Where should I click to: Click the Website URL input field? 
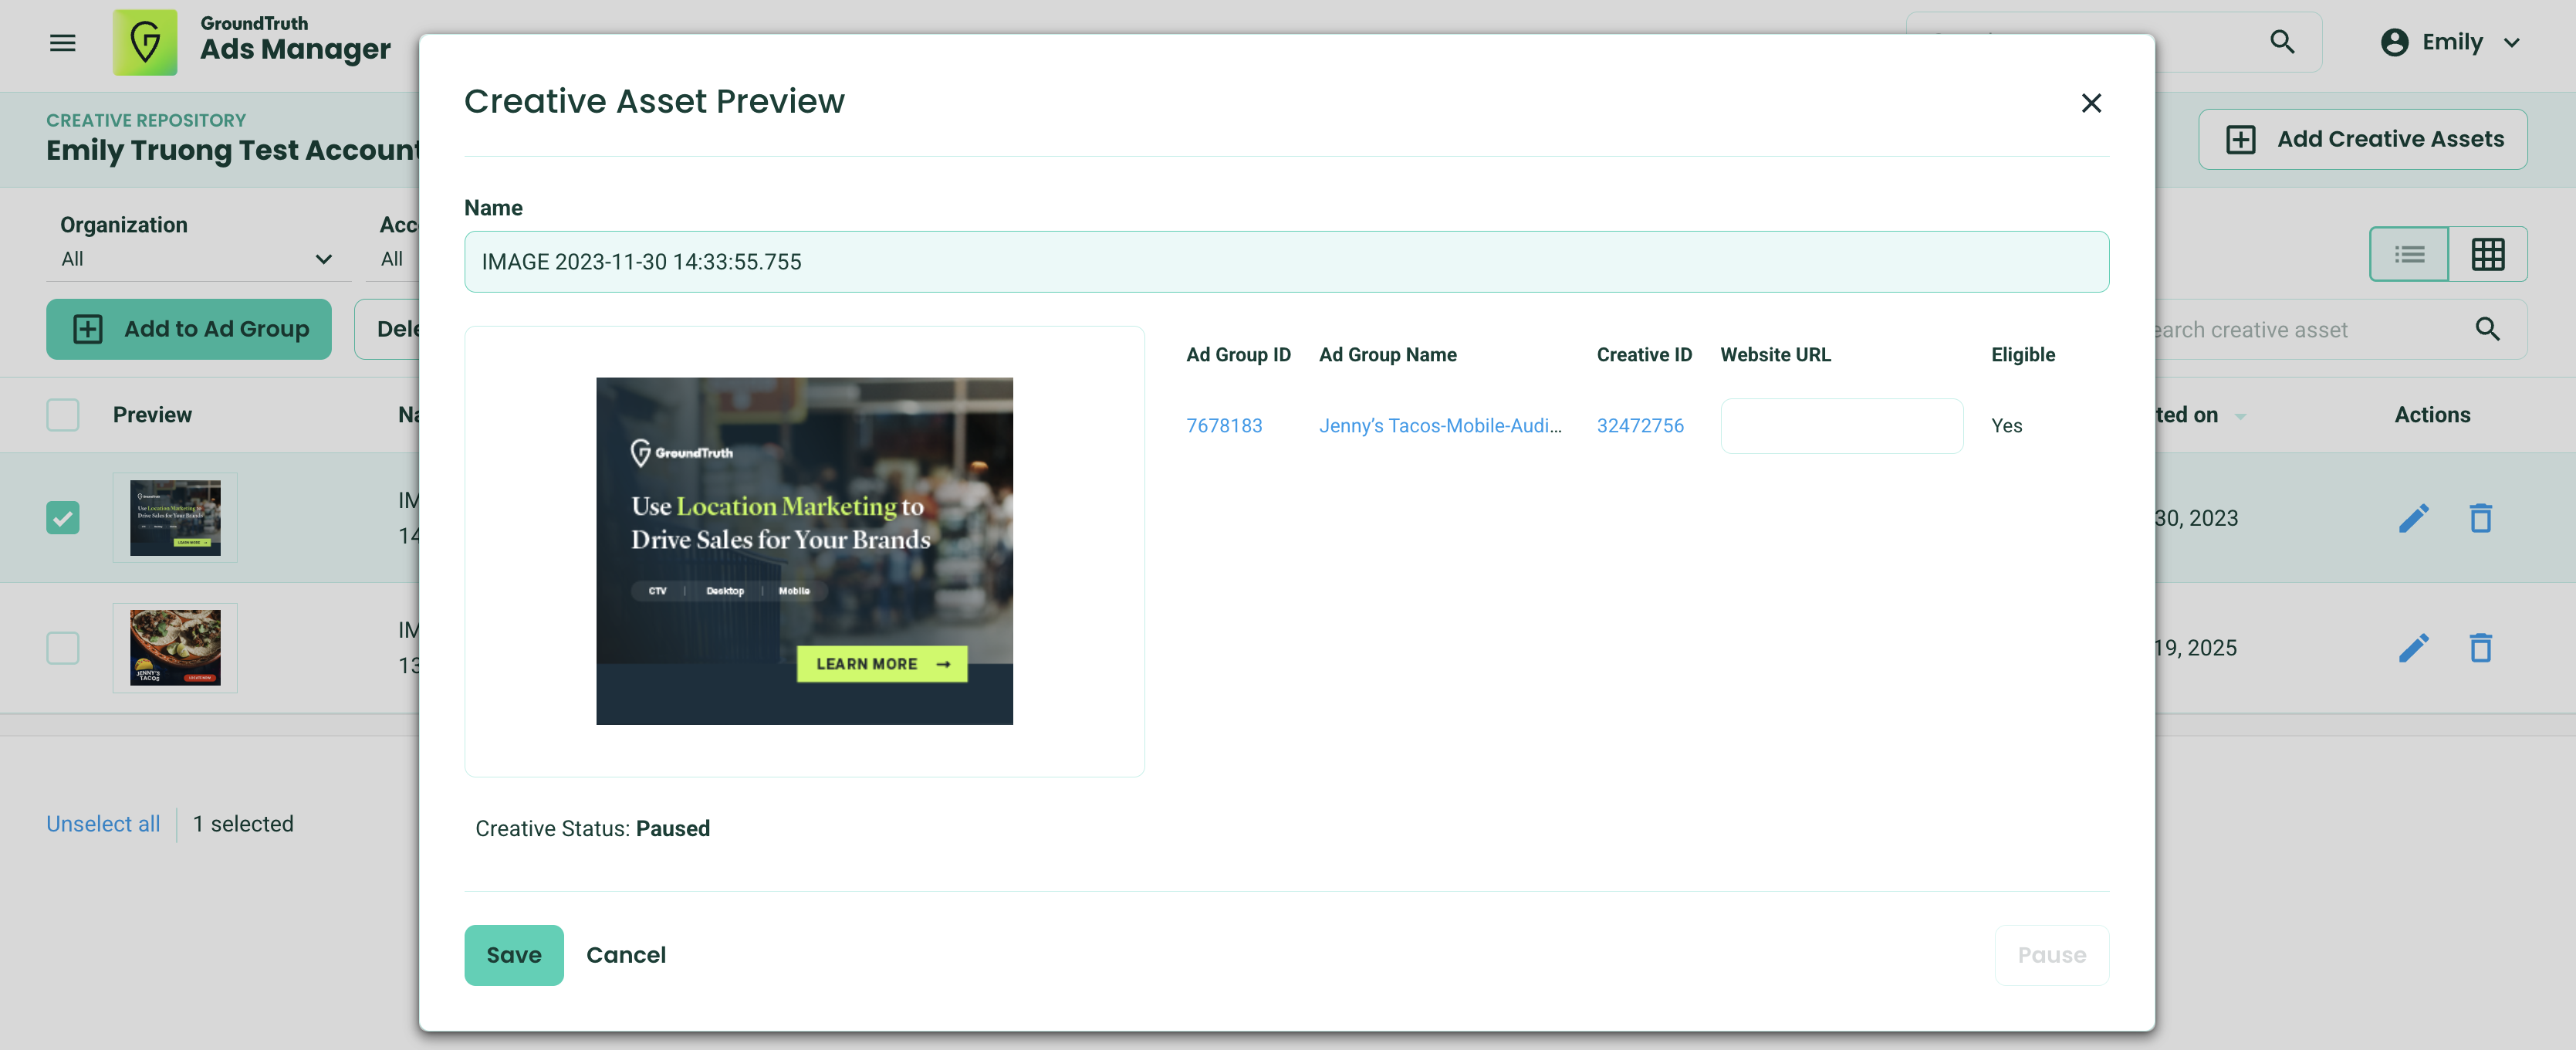click(1841, 425)
